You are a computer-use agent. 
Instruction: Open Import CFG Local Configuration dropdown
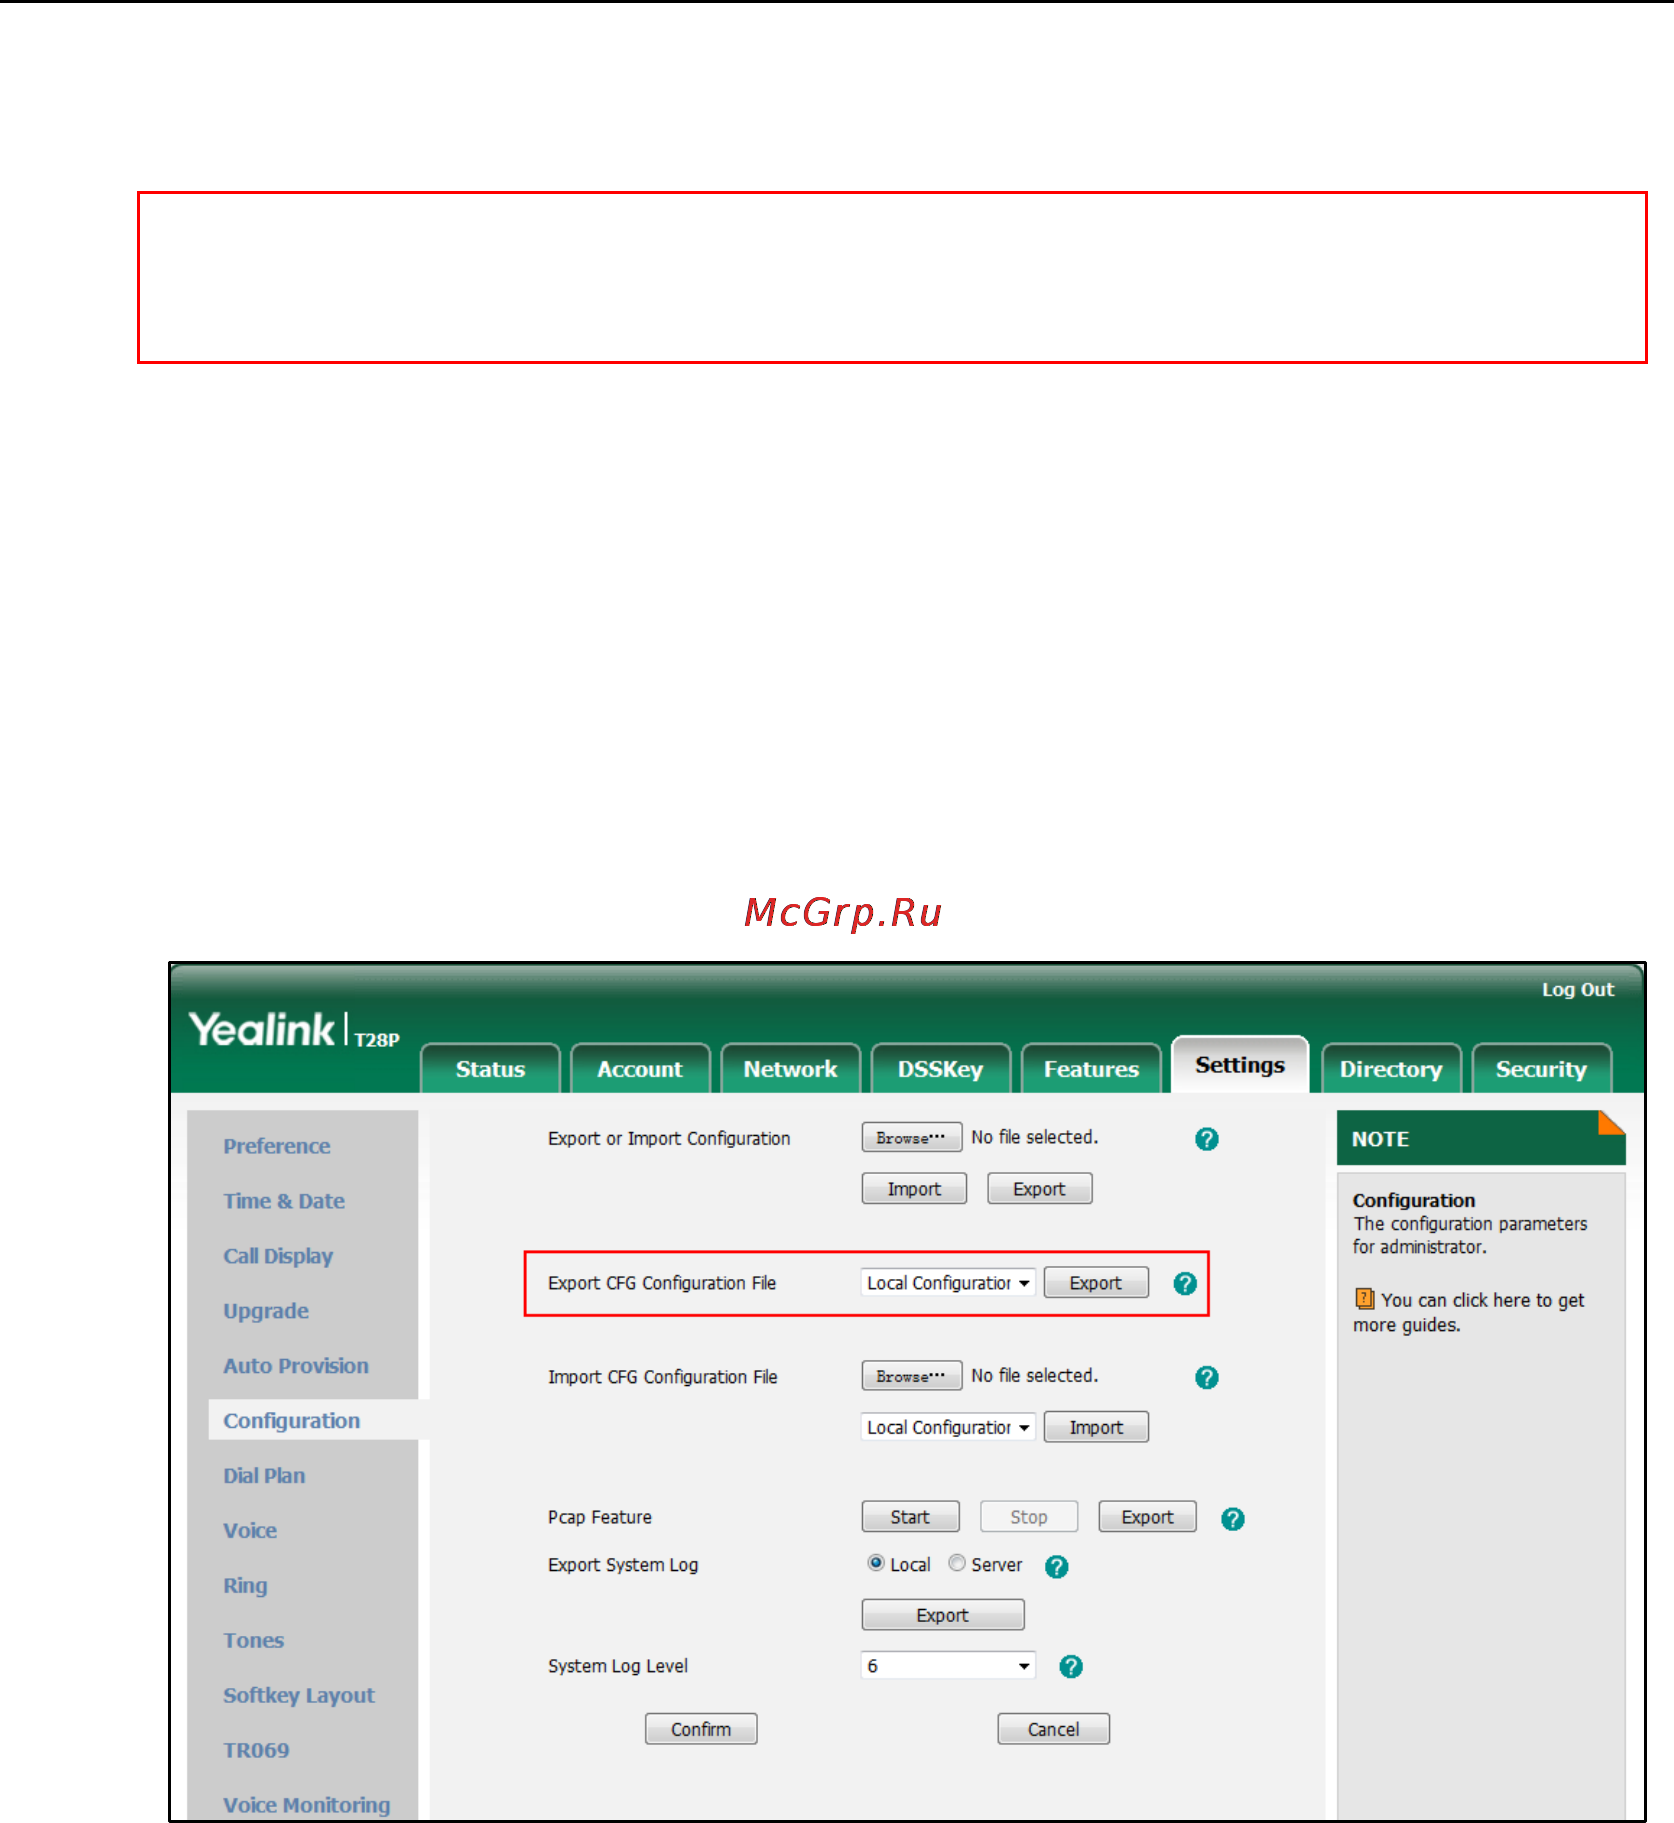pyautogui.click(x=947, y=1427)
